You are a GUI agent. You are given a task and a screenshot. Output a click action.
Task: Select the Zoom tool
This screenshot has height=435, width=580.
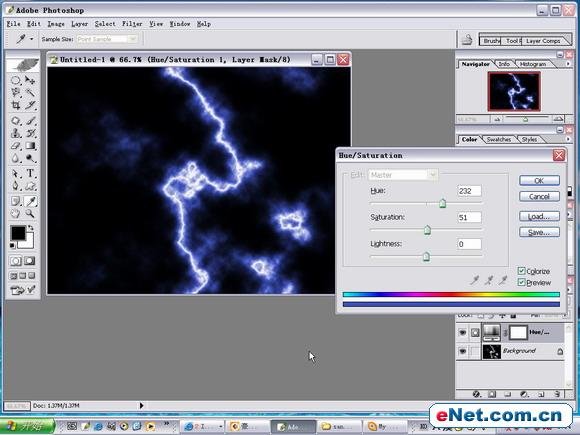(30, 213)
